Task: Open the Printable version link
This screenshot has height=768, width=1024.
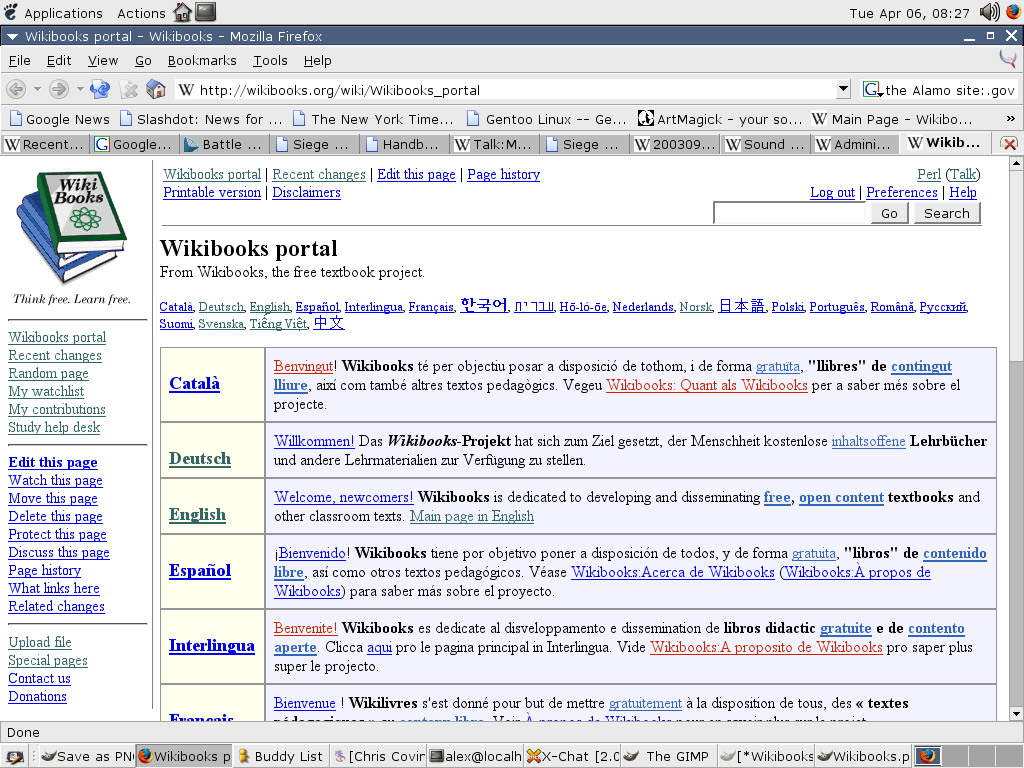Action: pyautogui.click(x=212, y=193)
